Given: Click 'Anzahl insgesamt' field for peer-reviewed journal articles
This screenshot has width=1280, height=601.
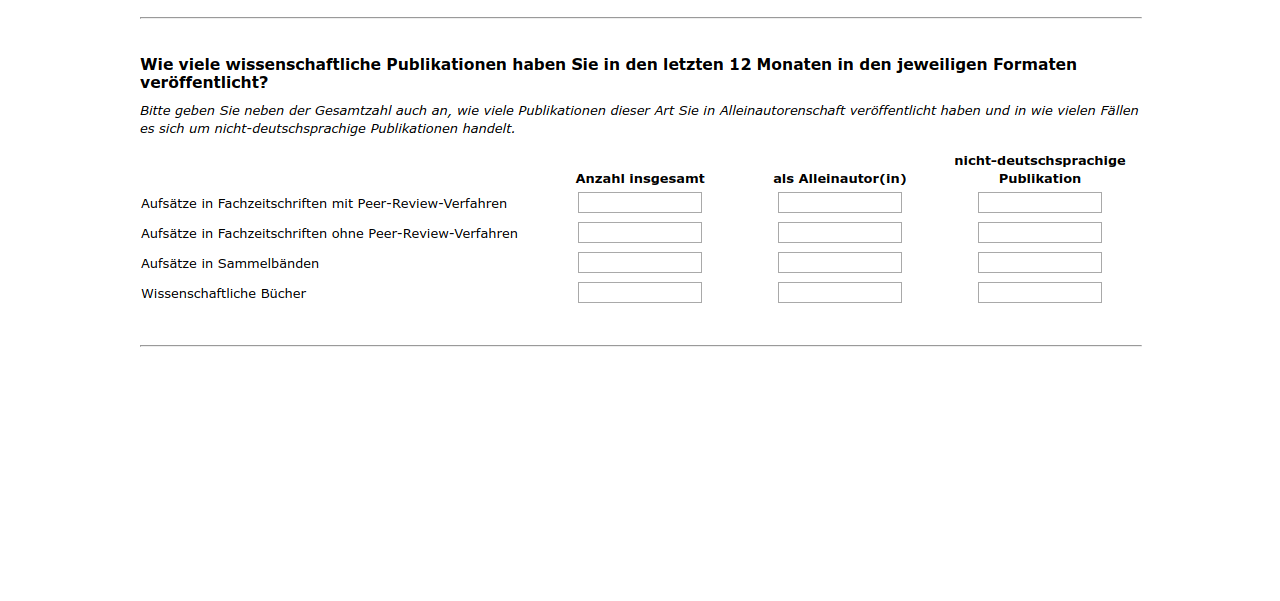Looking at the screenshot, I should pyautogui.click(x=640, y=203).
